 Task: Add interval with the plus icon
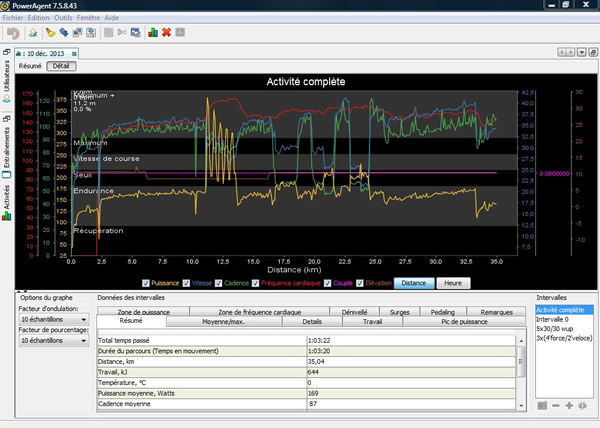569,405
